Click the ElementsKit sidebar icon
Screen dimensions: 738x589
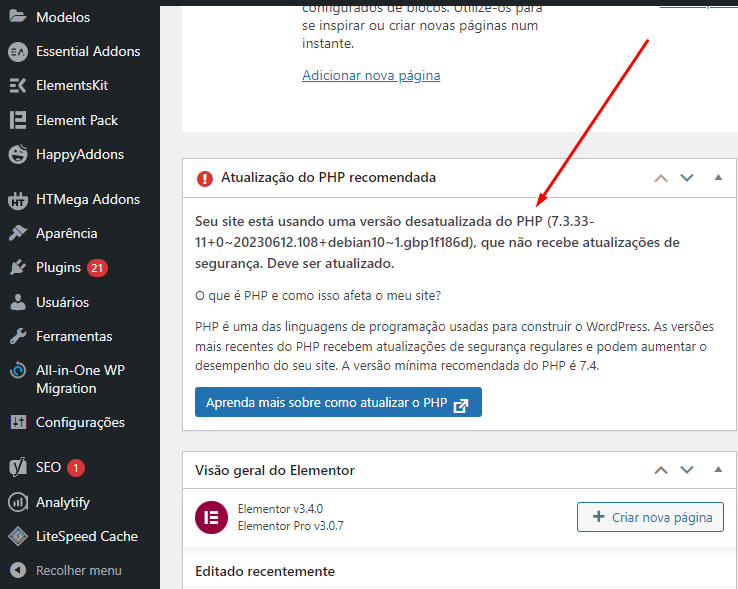(x=18, y=86)
